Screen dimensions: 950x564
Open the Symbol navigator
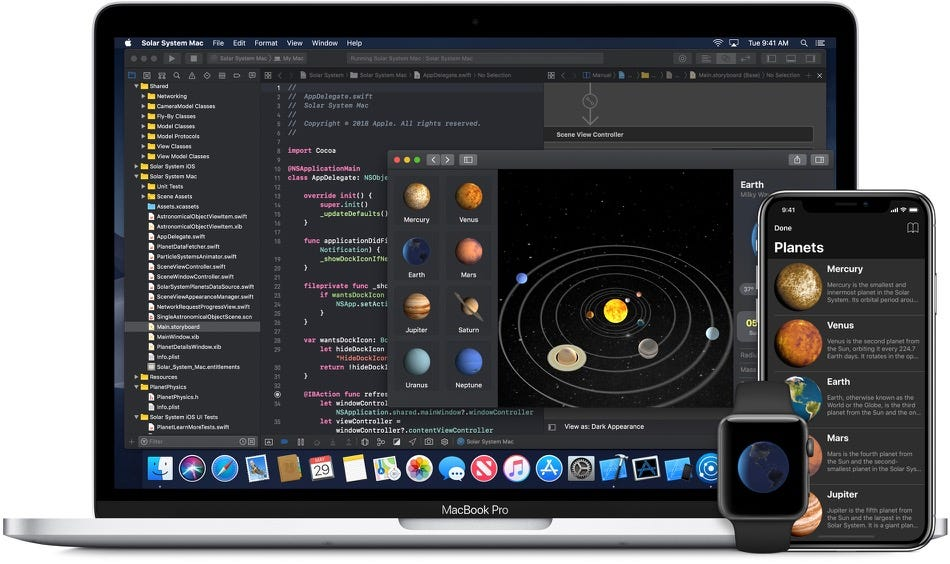(162, 76)
